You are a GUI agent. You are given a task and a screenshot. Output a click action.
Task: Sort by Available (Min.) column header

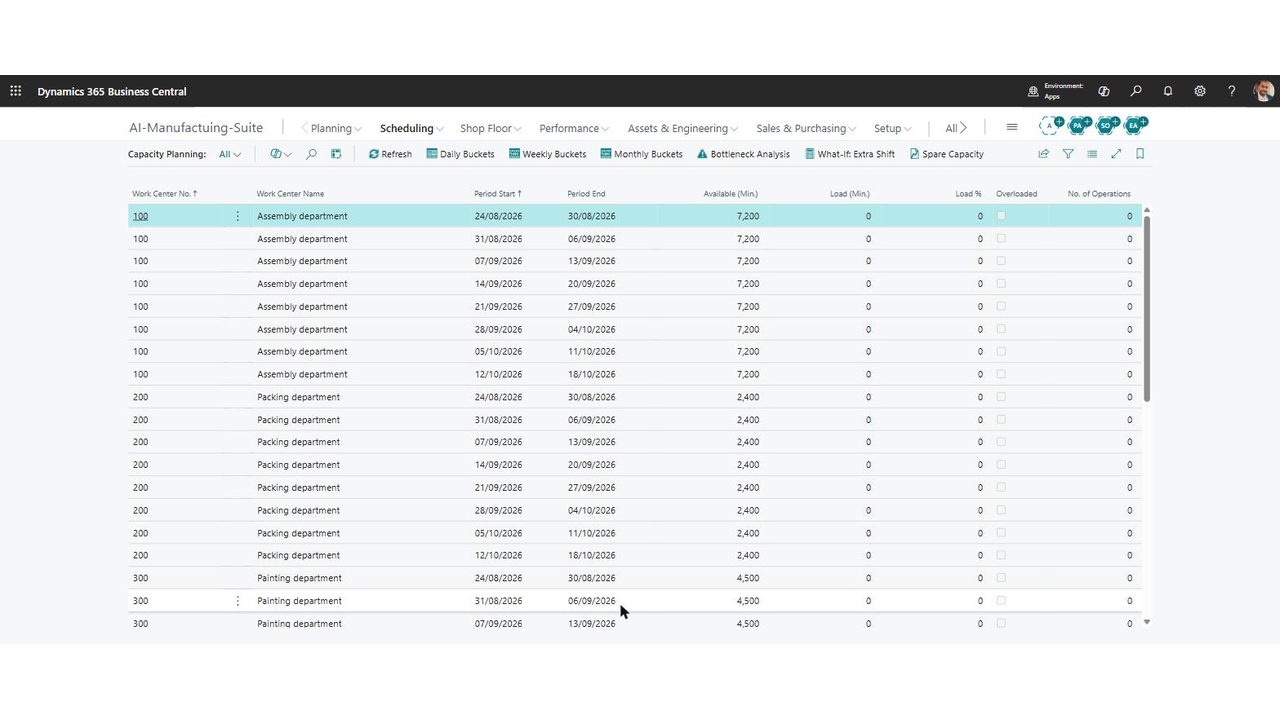click(x=731, y=194)
